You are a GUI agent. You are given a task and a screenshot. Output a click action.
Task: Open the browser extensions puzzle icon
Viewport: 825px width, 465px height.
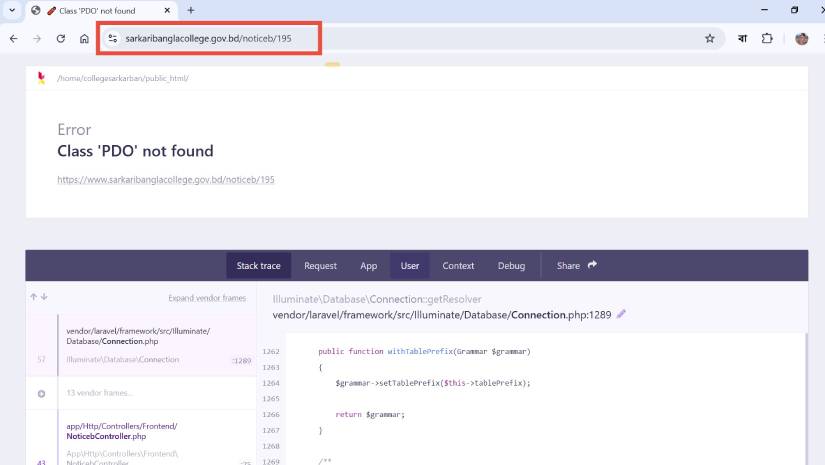(x=767, y=38)
